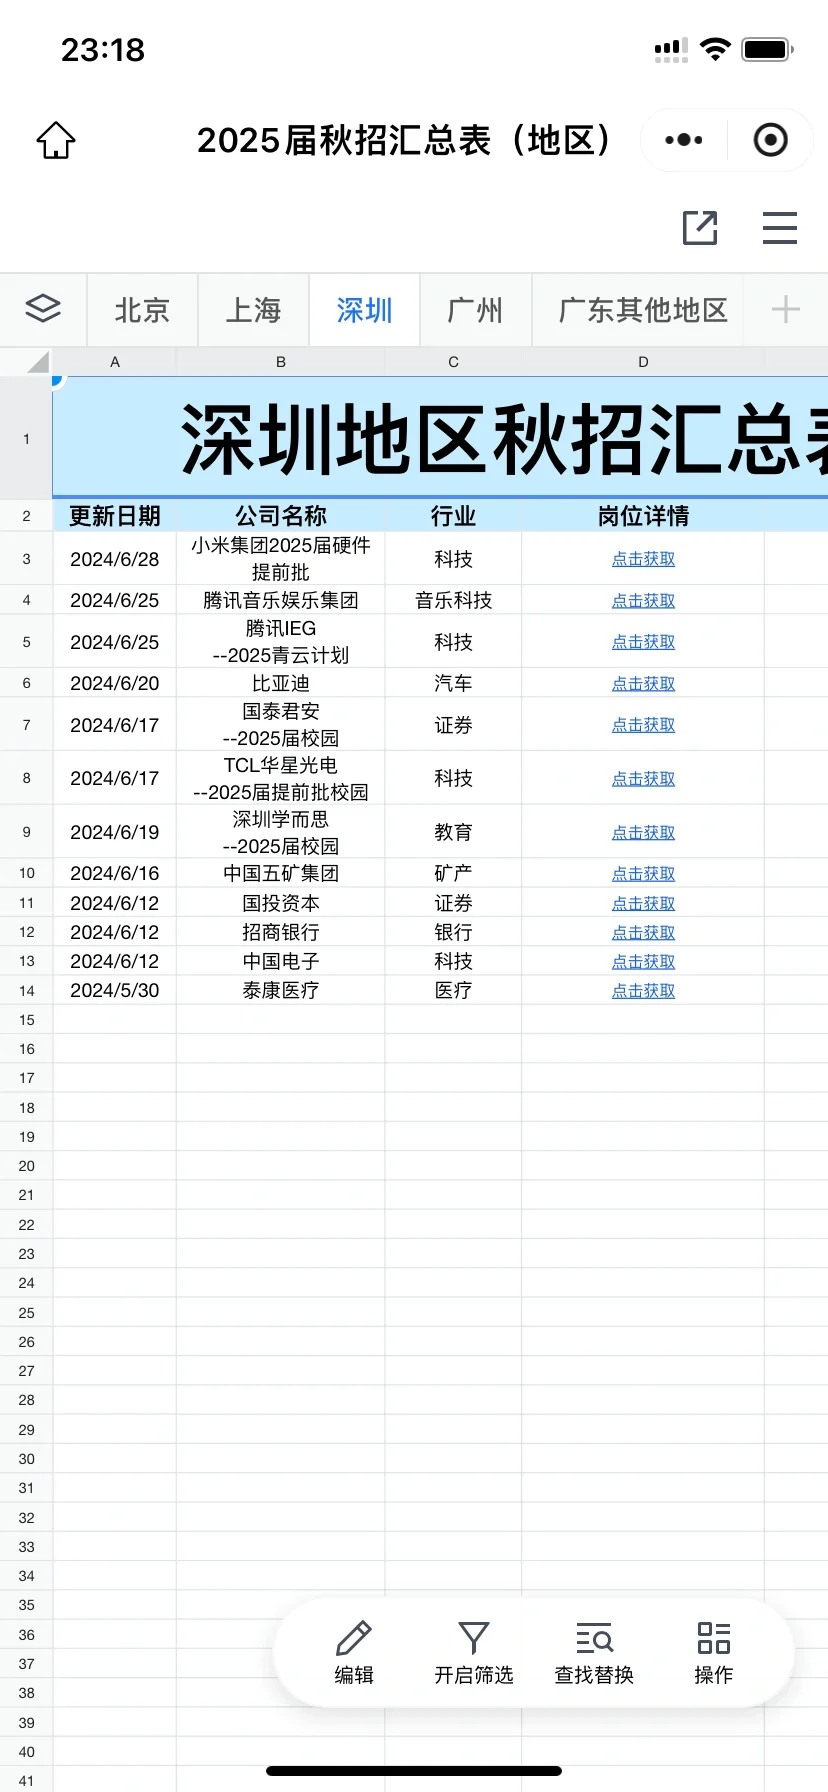This screenshot has height=1792, width=828.
Task: Select column C header
Action: pos(453,362)
